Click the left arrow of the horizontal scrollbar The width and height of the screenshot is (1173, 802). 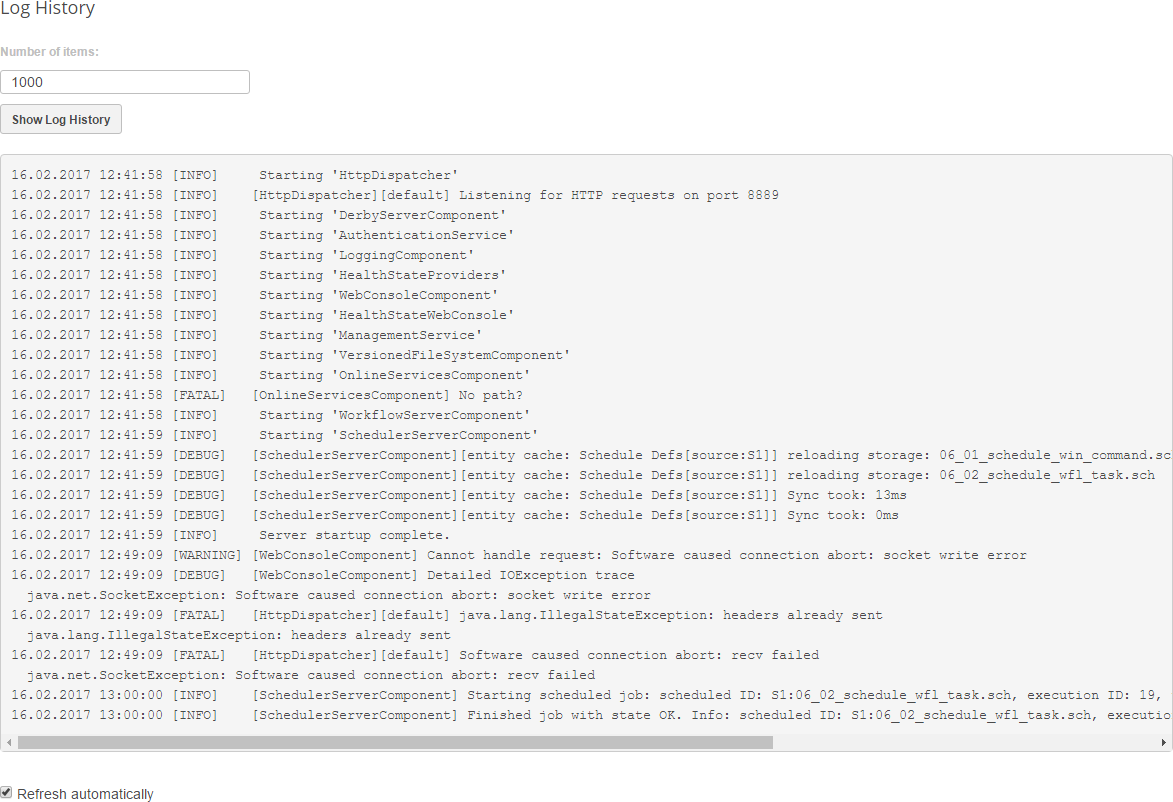pos(8,743)
